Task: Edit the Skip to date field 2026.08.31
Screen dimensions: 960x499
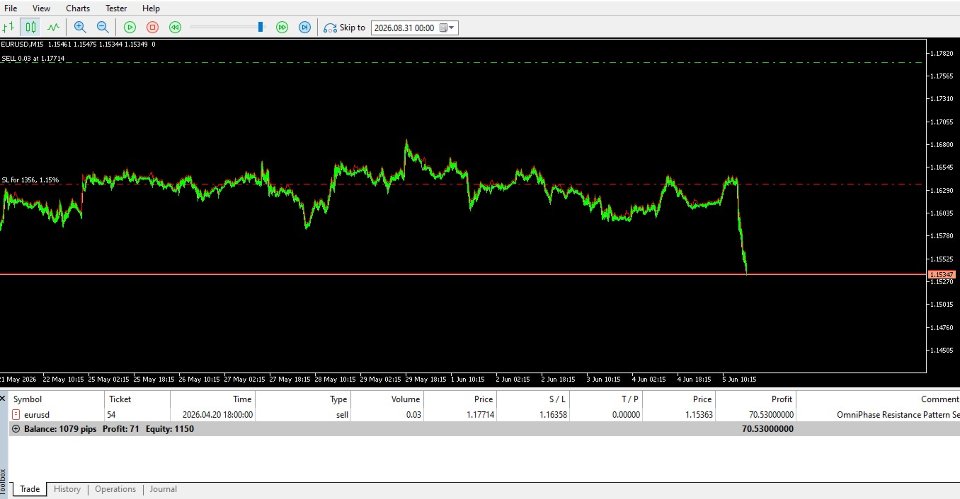Action: pos(404,28)
